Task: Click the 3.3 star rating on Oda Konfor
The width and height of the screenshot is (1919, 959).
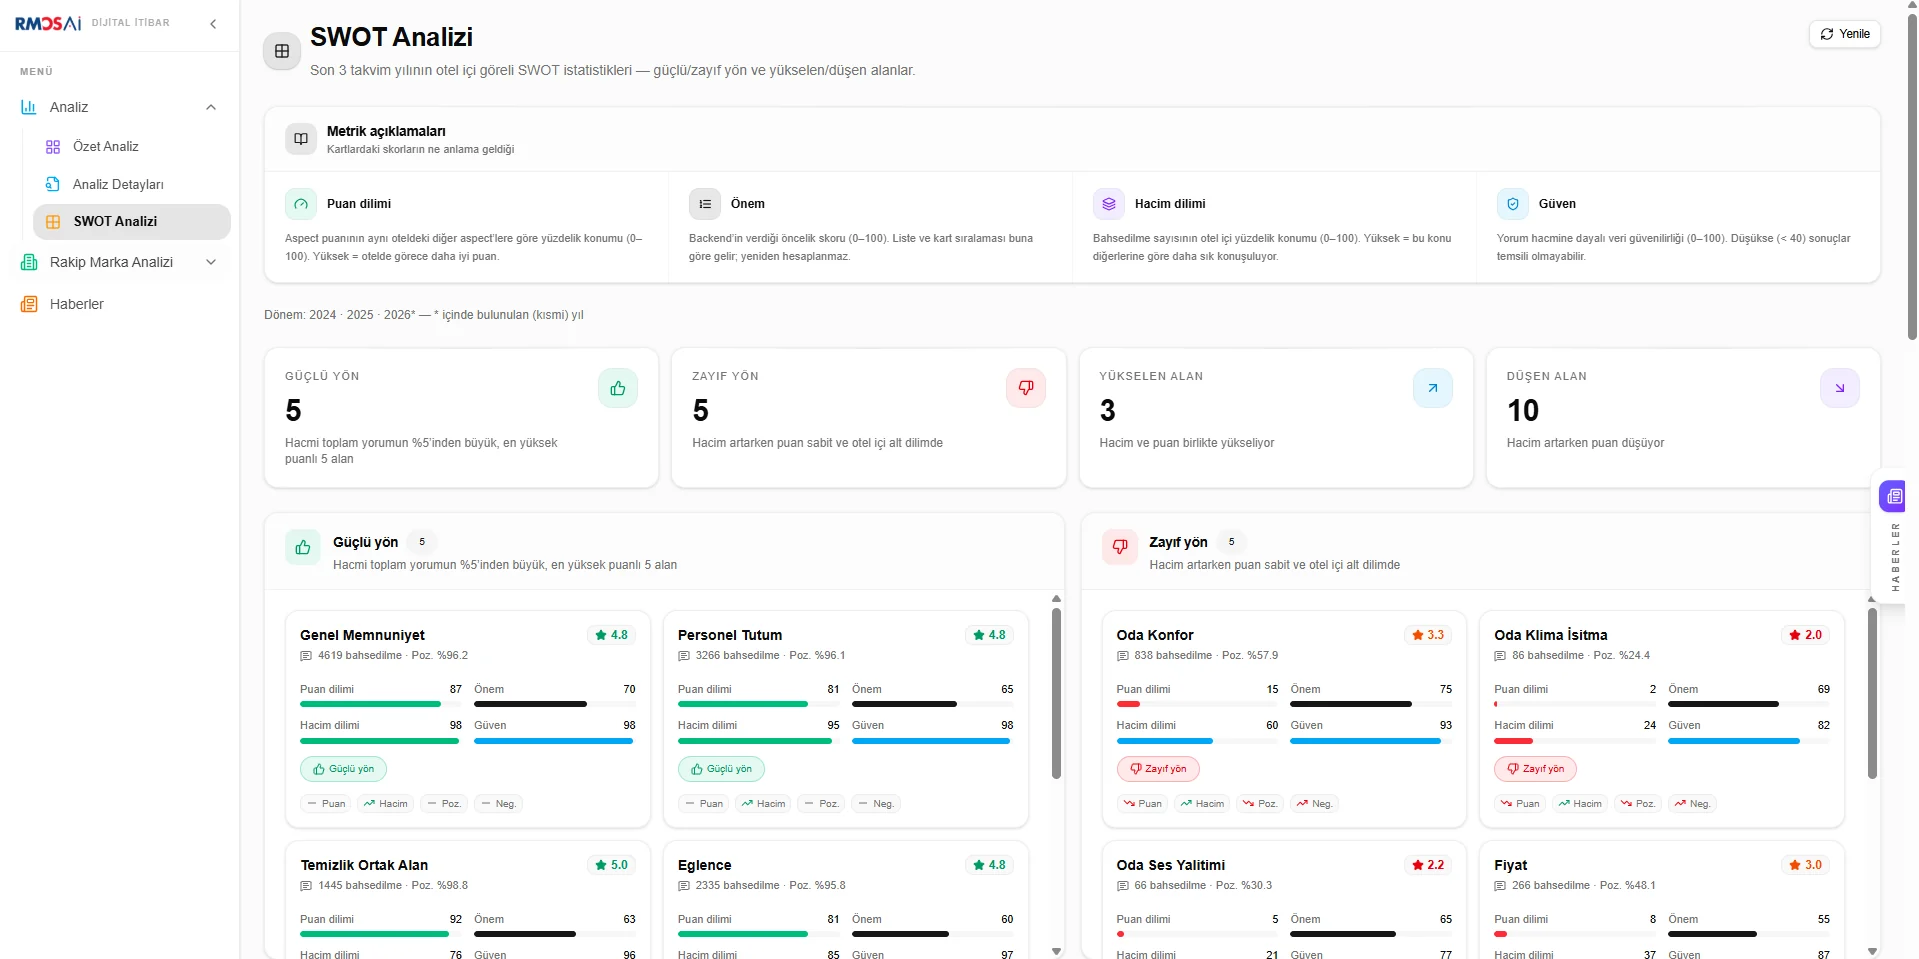Action: [1428, 635]
